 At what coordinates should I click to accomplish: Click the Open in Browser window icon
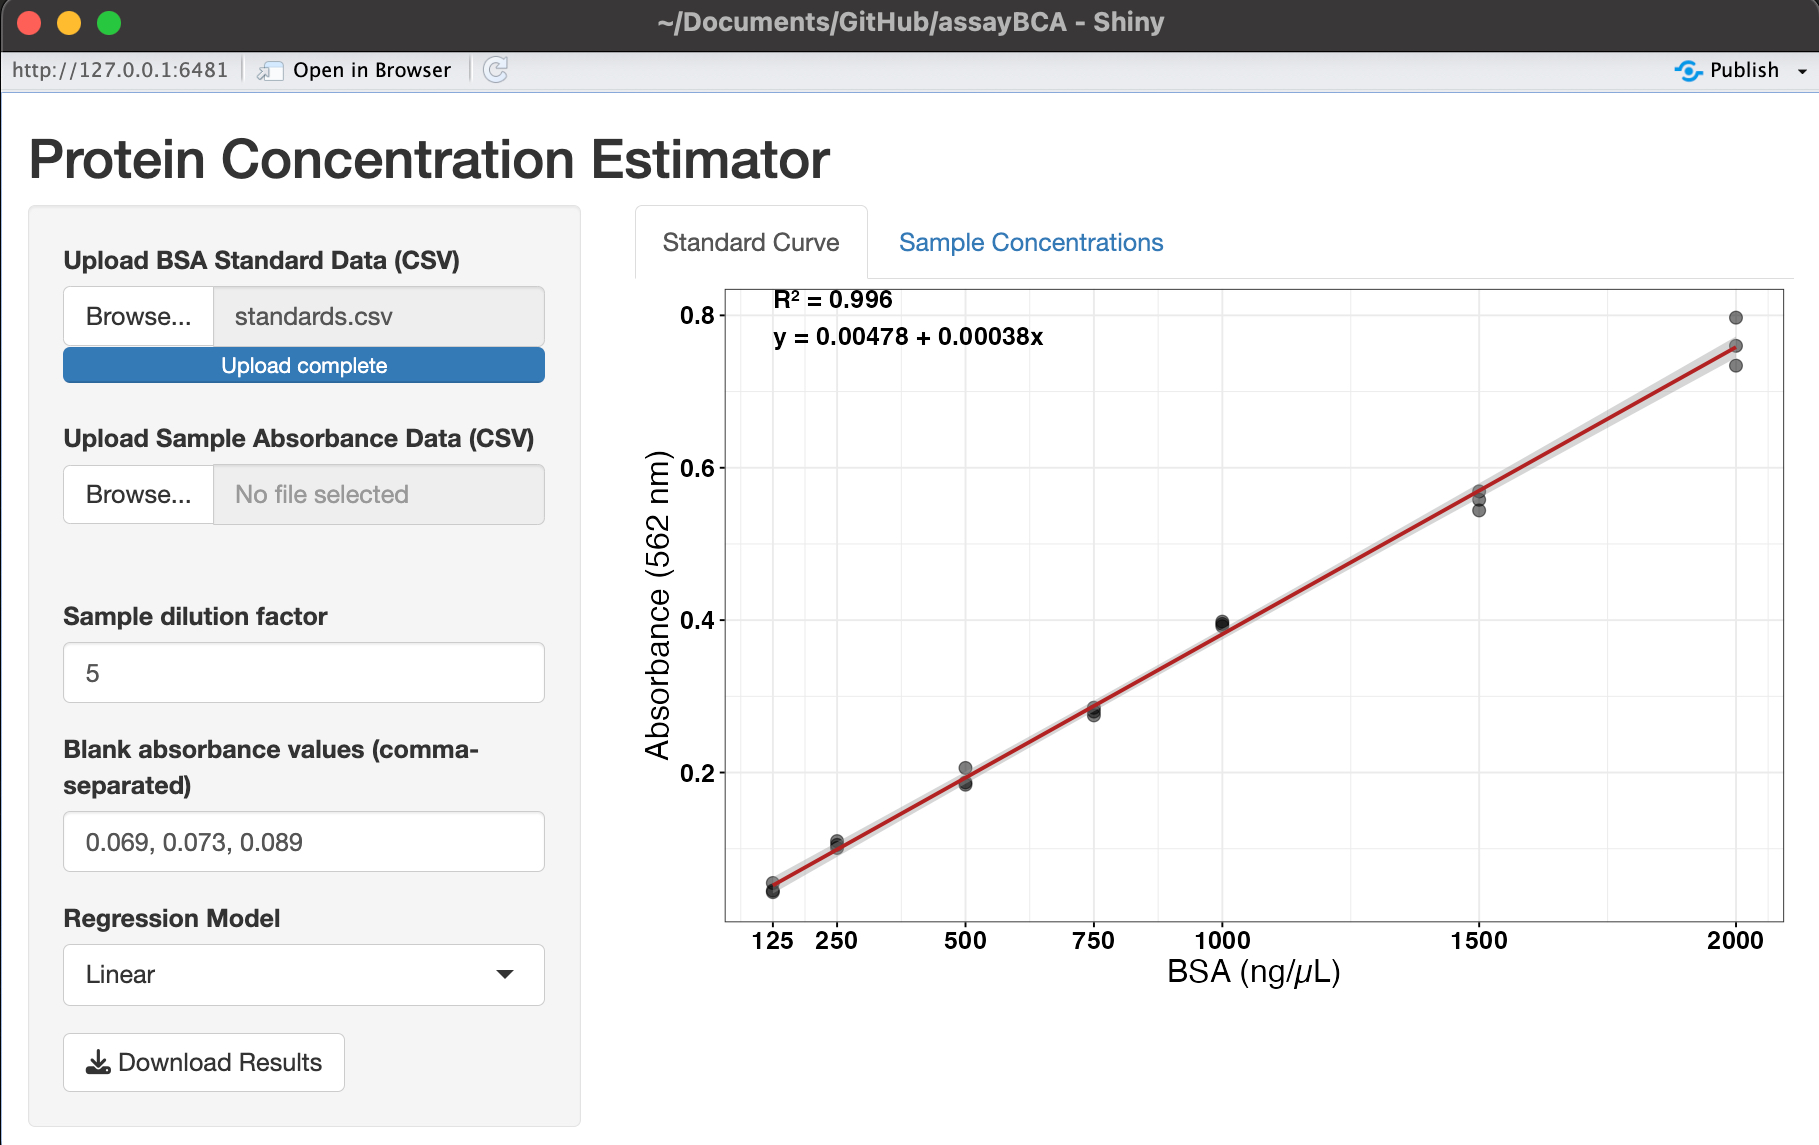tap(269, 70)
